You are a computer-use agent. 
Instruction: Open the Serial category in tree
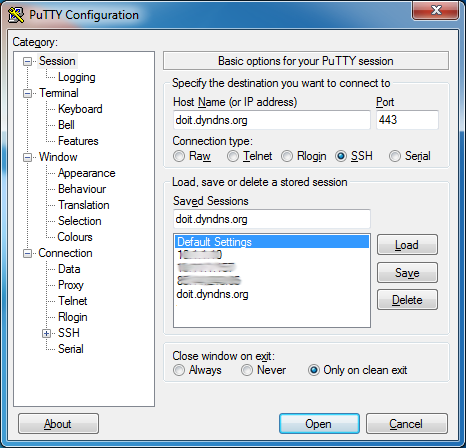point(71,349)
